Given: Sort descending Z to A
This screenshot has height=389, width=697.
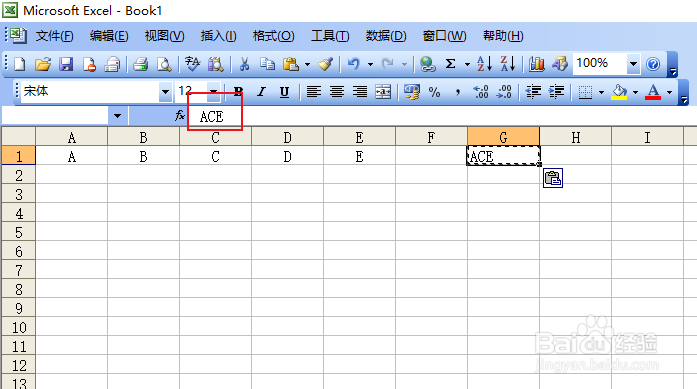Looking at the screenshot, I should click(507, 64).
